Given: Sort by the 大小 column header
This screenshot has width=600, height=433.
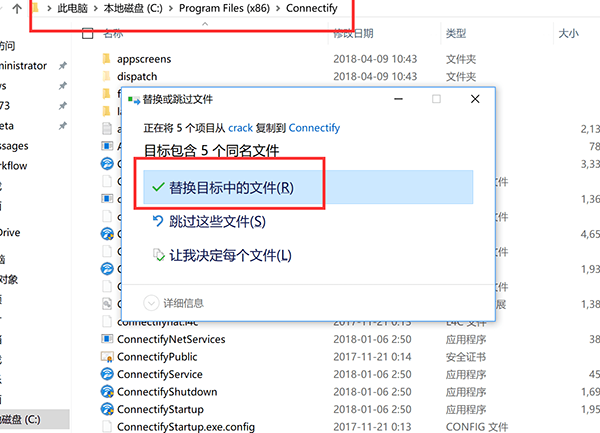Looking at the screenshot, I should click(569, 34).
